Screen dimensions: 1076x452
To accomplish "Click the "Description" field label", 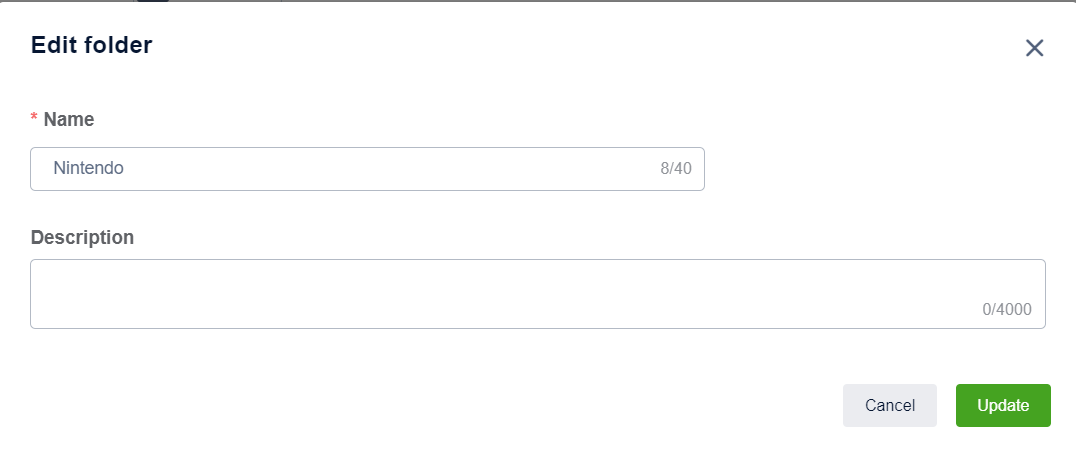I will click(82, 238).
